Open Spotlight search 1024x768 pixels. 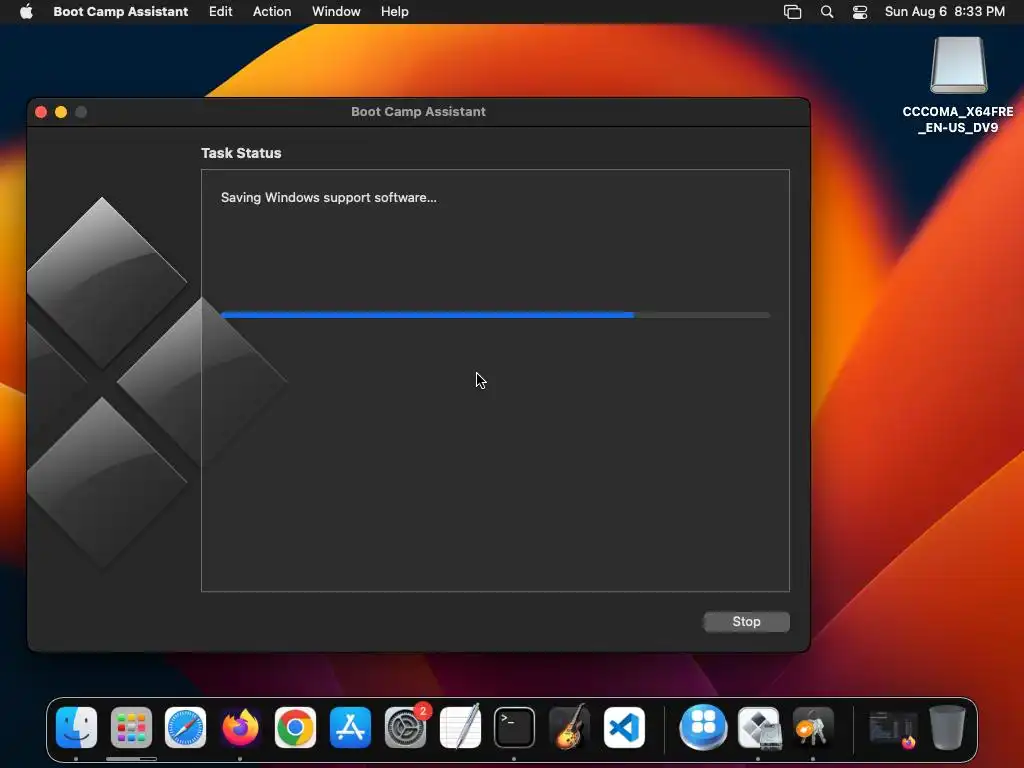[x=827, y=12]
